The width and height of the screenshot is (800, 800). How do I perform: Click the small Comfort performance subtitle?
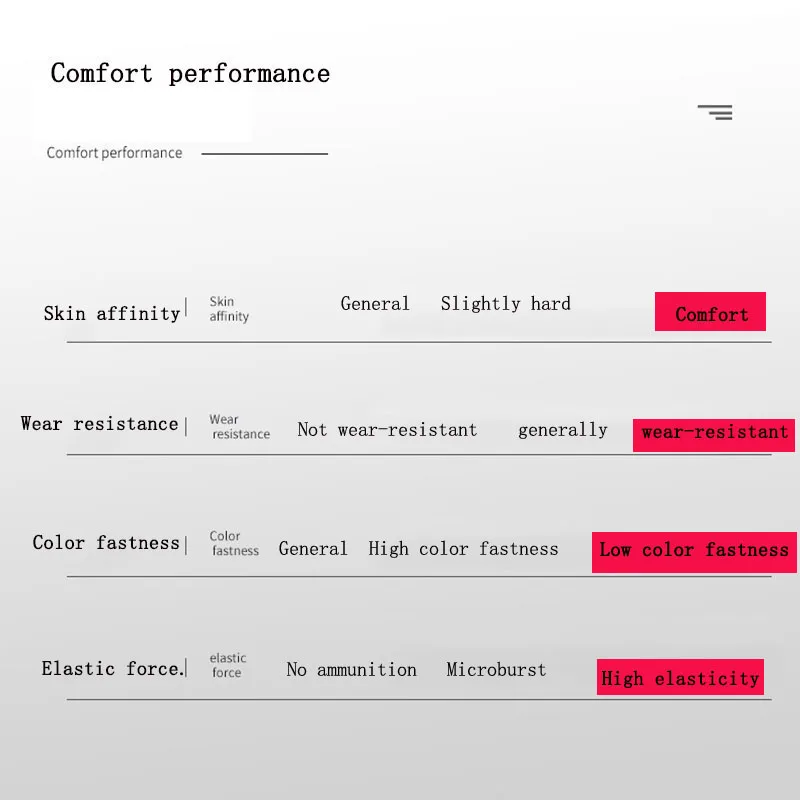pyautogui.click(x=114, y=153)
